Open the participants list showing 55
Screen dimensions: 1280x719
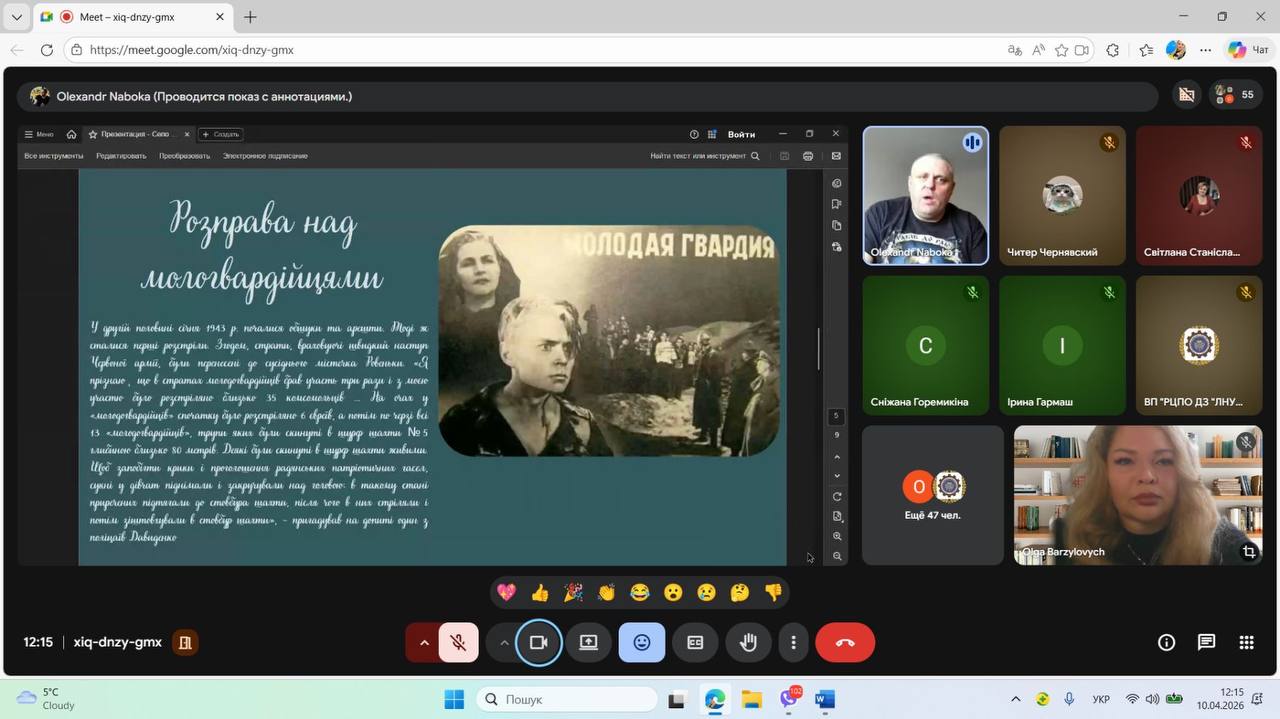click(1235, 95)
